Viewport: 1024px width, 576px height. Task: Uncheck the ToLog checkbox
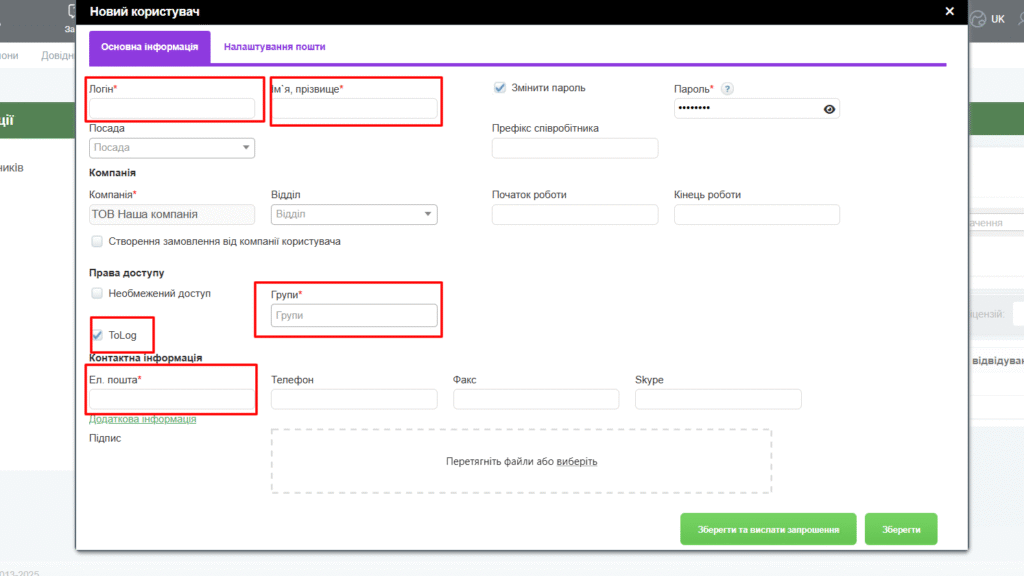[x=97, y=335]
